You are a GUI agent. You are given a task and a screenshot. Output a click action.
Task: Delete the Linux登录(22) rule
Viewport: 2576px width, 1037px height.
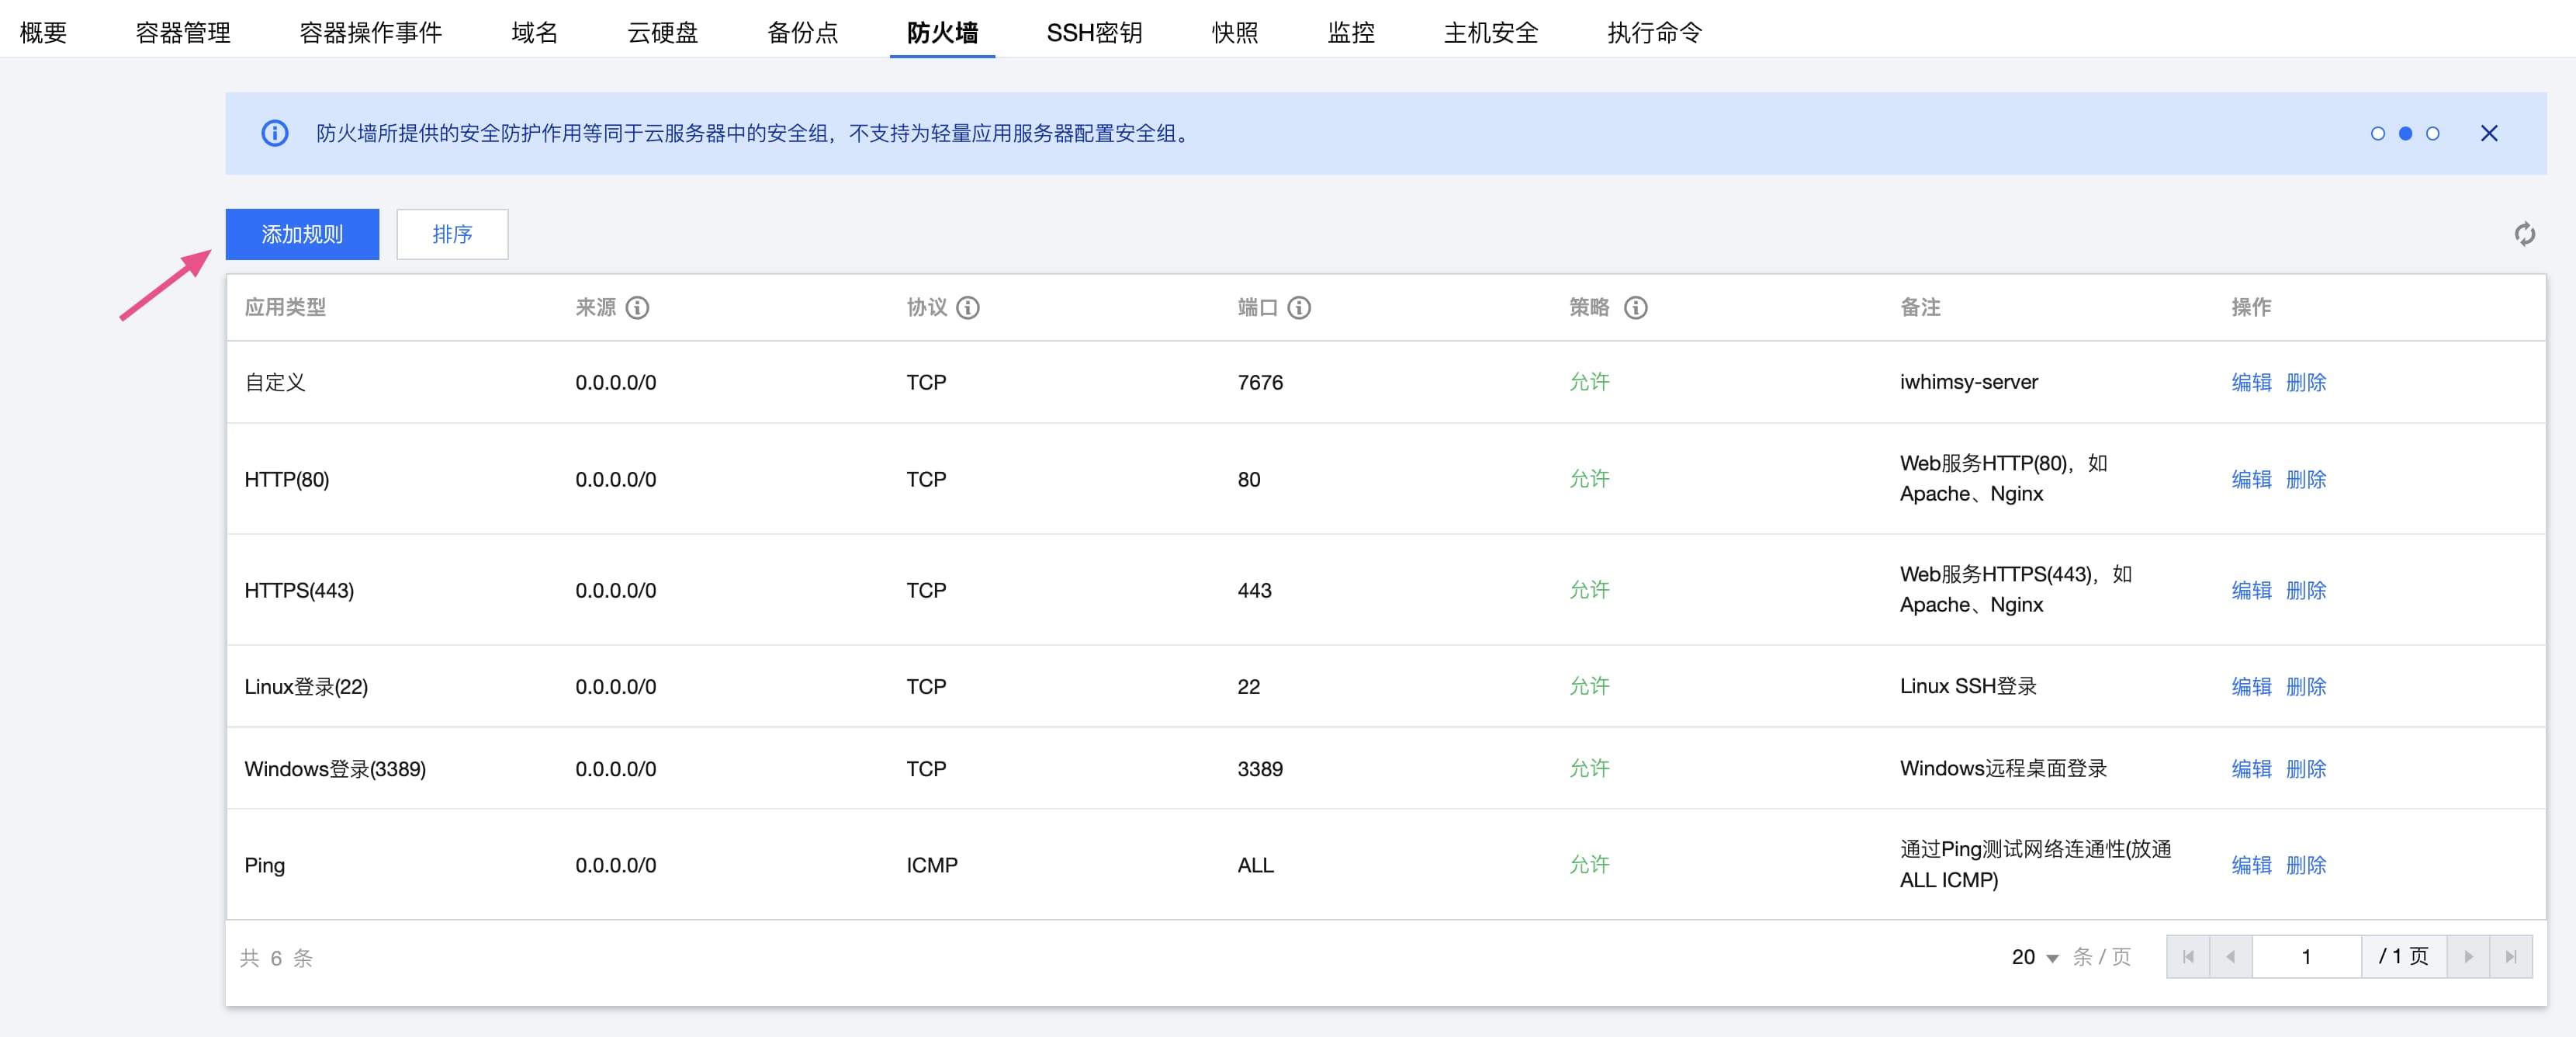[2306, 686]
